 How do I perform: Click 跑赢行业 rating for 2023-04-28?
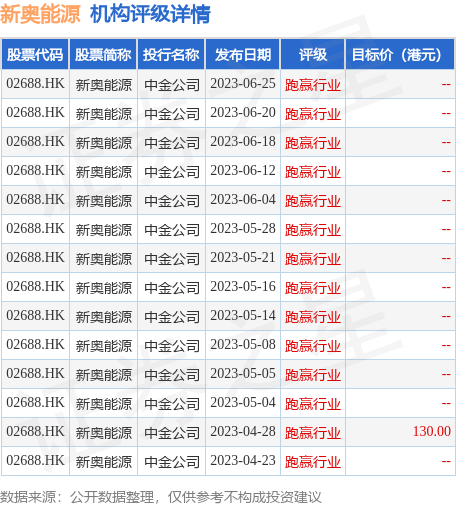click(313, 433)
